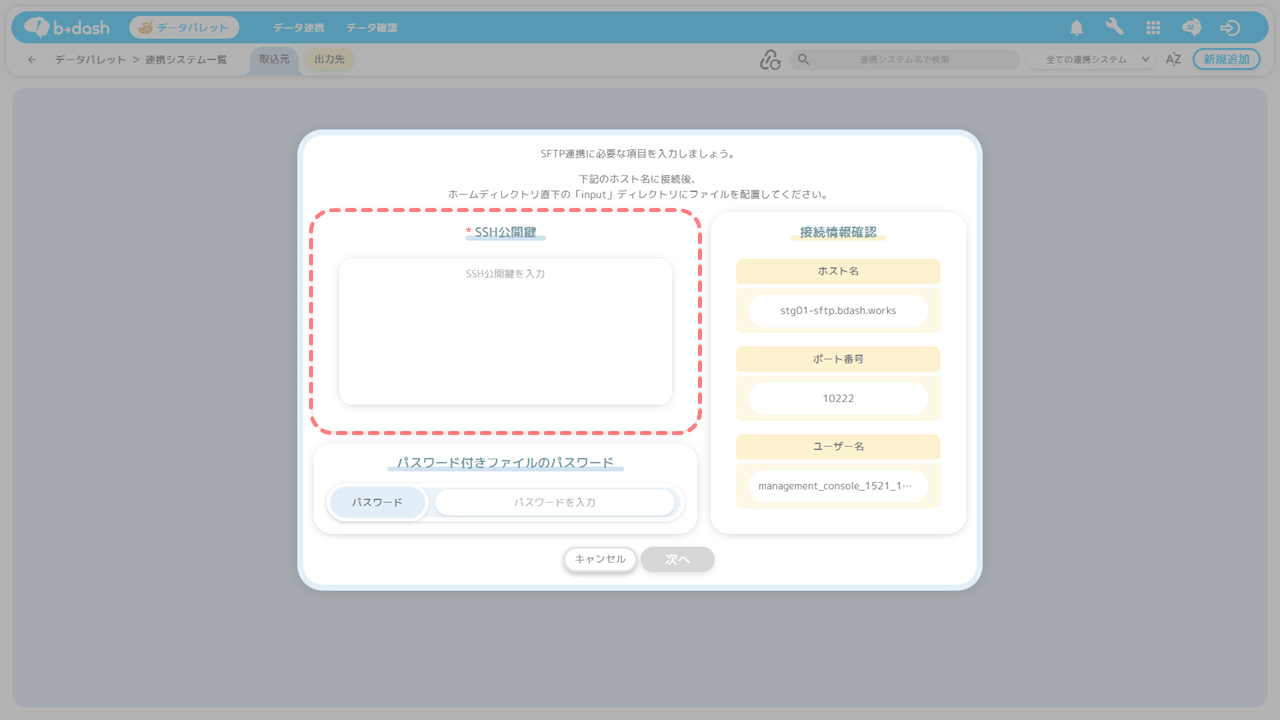Switch to the 出力先 tab
Screen dimensions: 1280x720
329,60
